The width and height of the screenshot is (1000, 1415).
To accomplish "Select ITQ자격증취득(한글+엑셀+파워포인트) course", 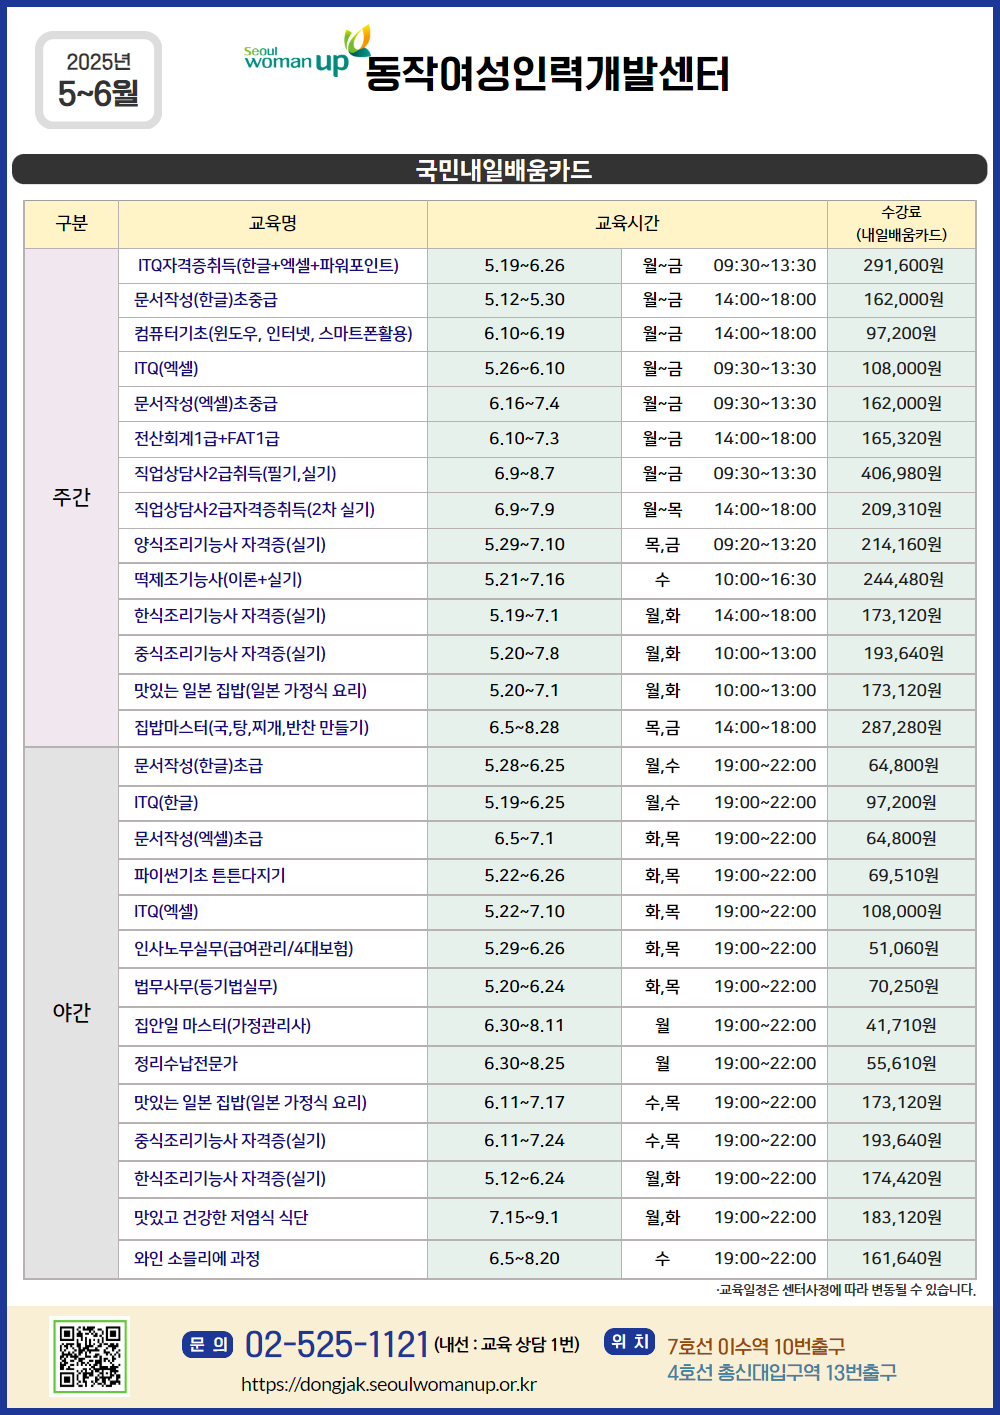I will click(x=268, y=266).
